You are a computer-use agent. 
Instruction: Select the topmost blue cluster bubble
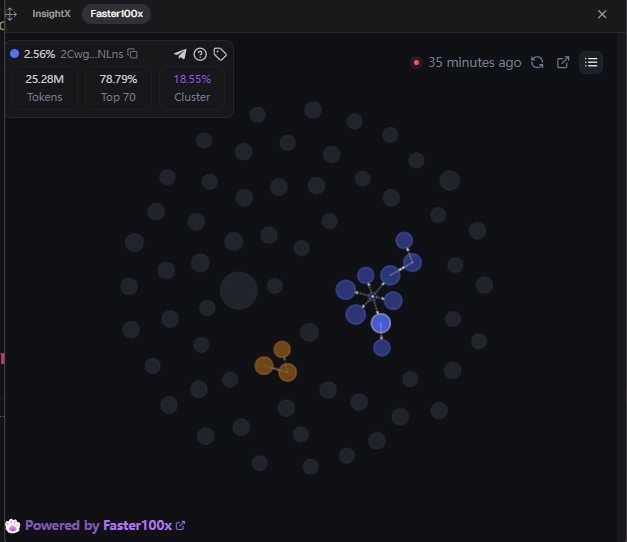(404, 240)
